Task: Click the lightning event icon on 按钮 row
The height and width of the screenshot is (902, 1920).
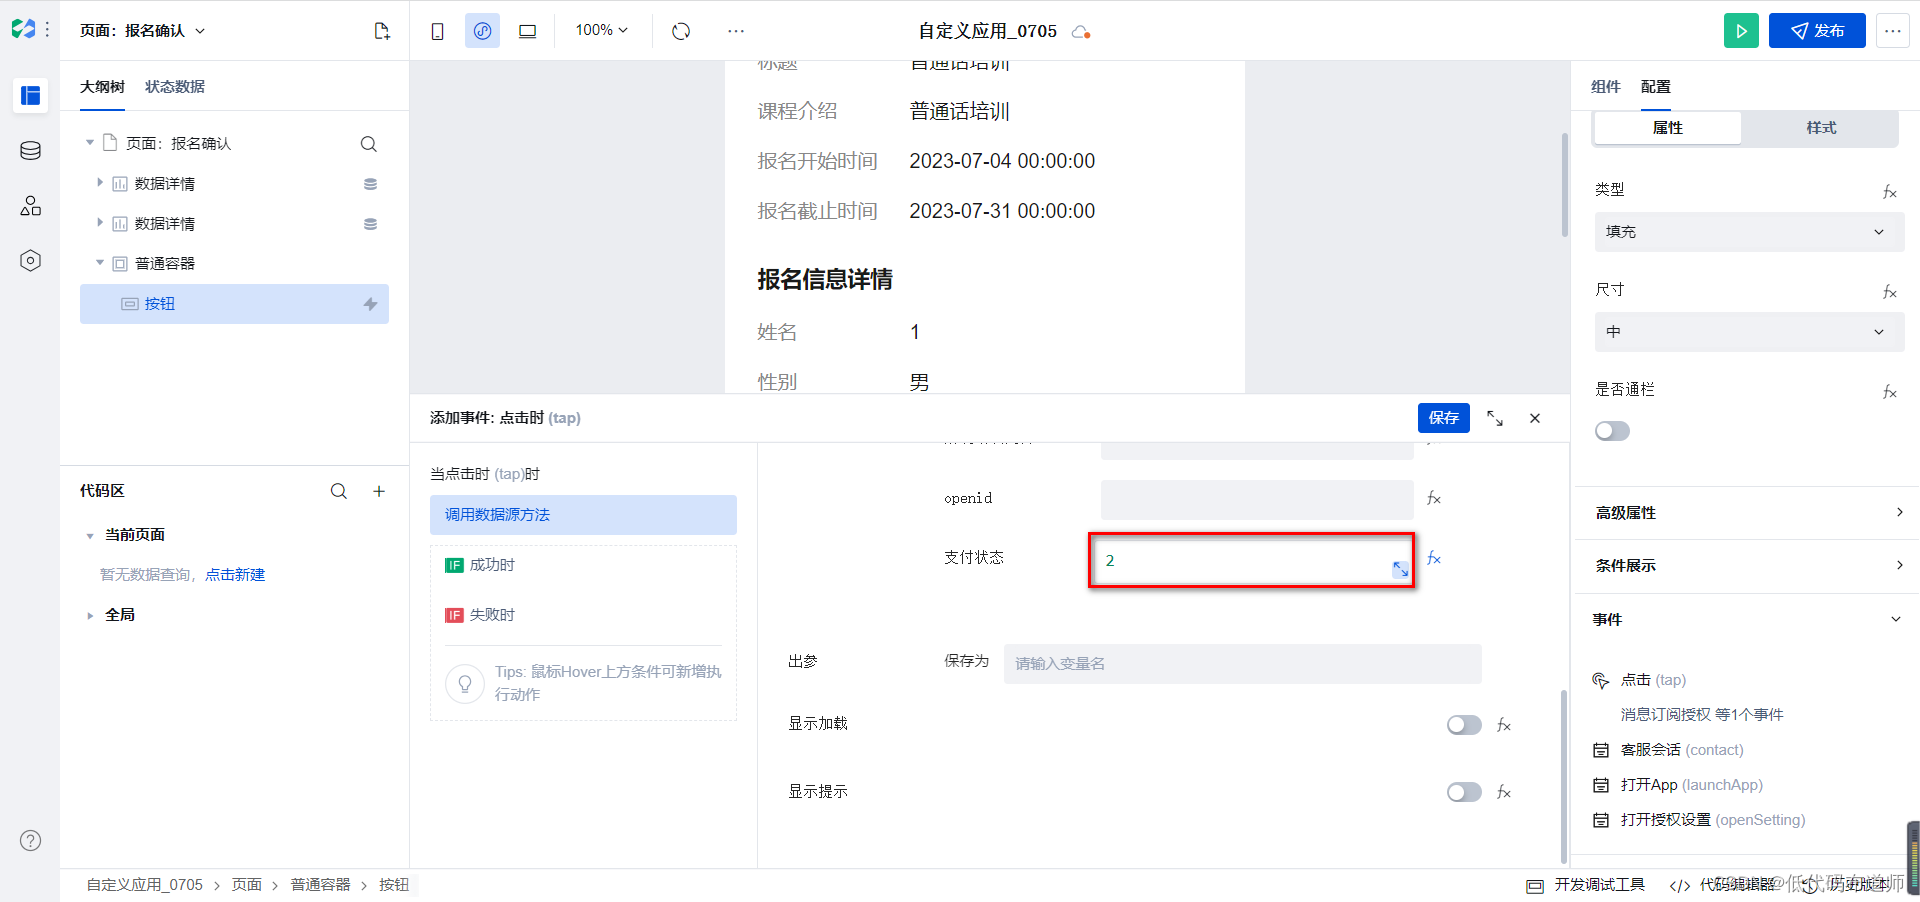Action: click(370, 304)
